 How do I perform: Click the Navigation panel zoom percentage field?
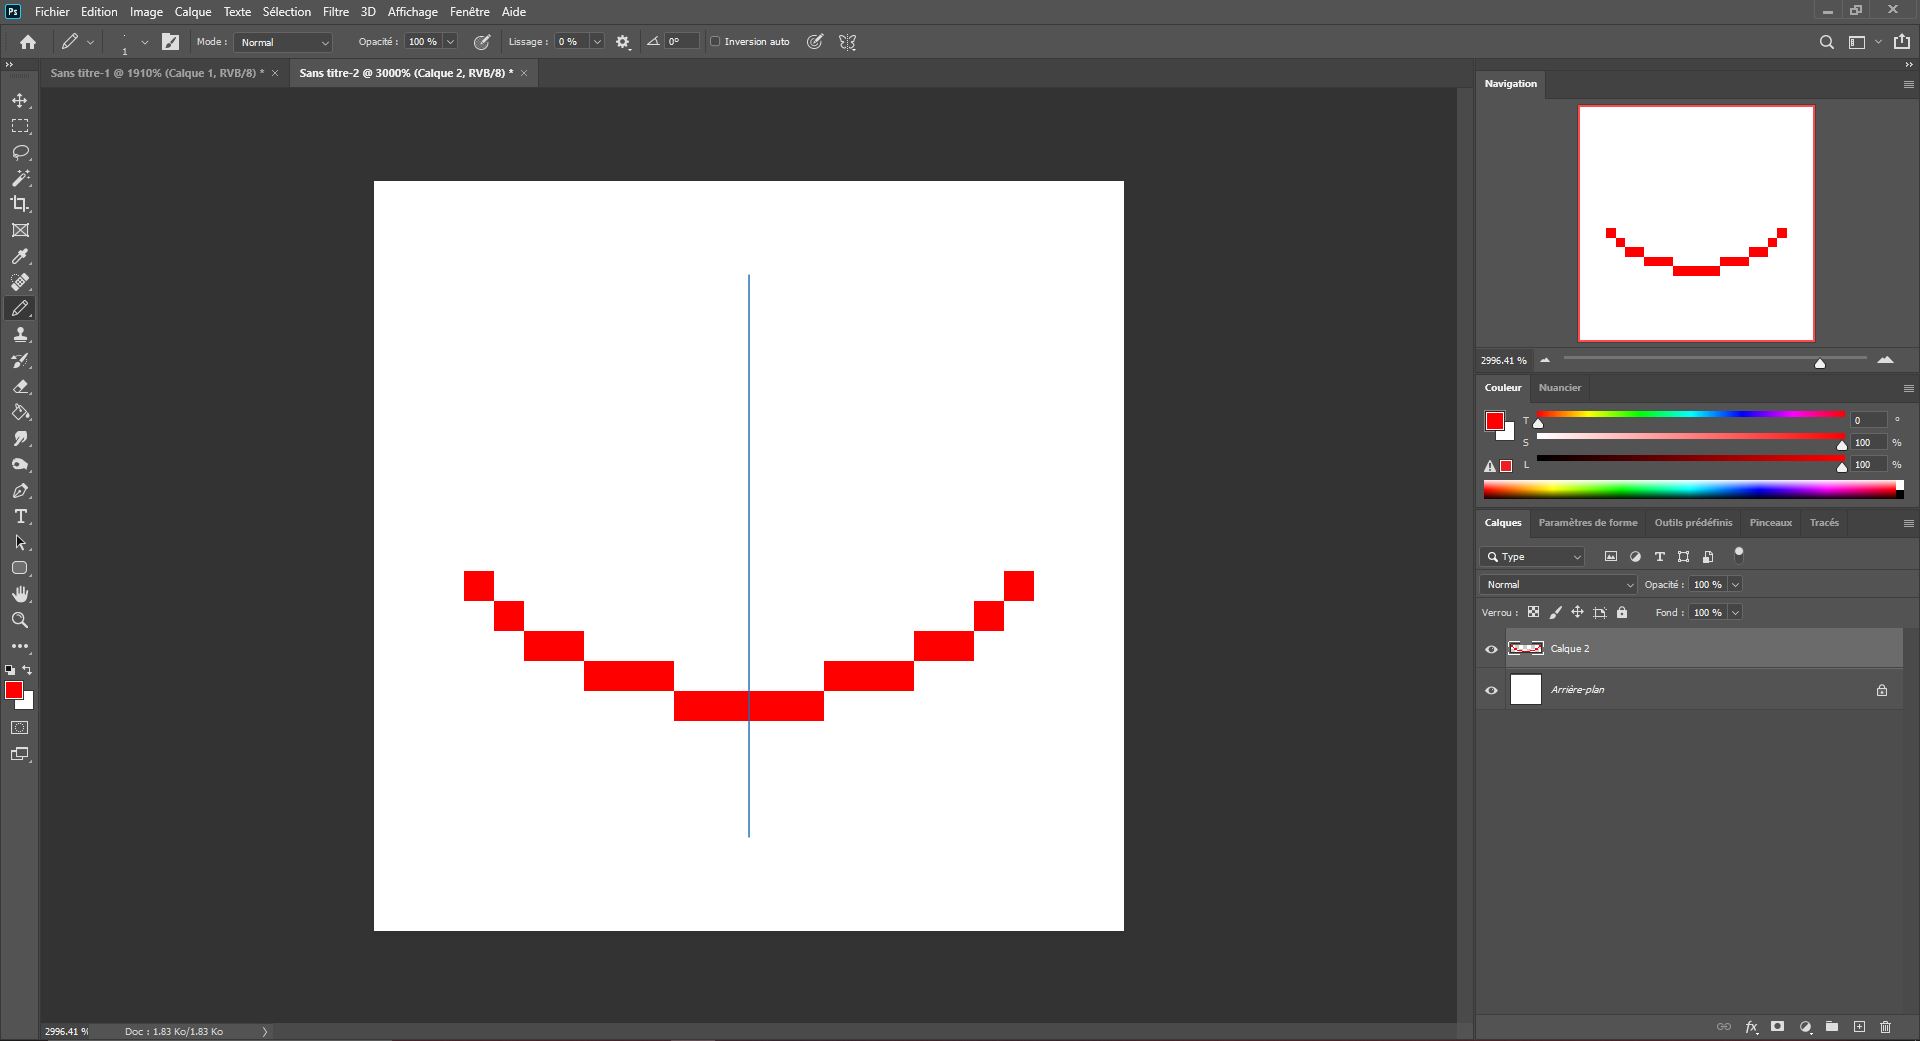point(1502,360)
